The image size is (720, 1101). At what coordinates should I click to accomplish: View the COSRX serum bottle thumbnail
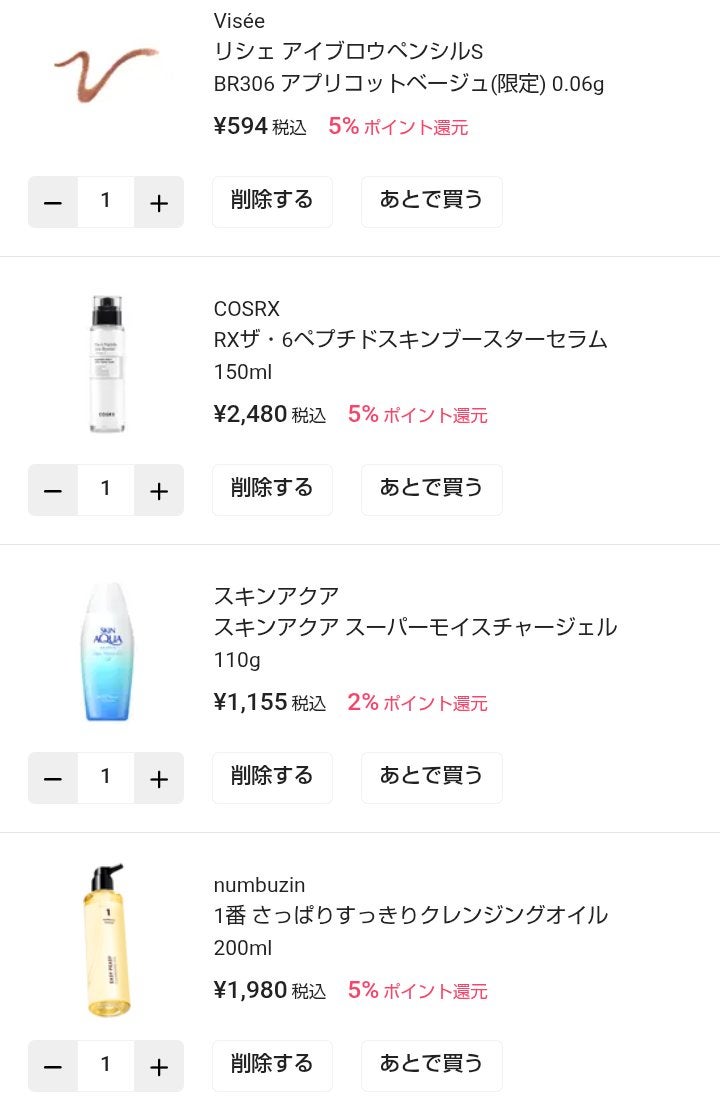[106, 364]
